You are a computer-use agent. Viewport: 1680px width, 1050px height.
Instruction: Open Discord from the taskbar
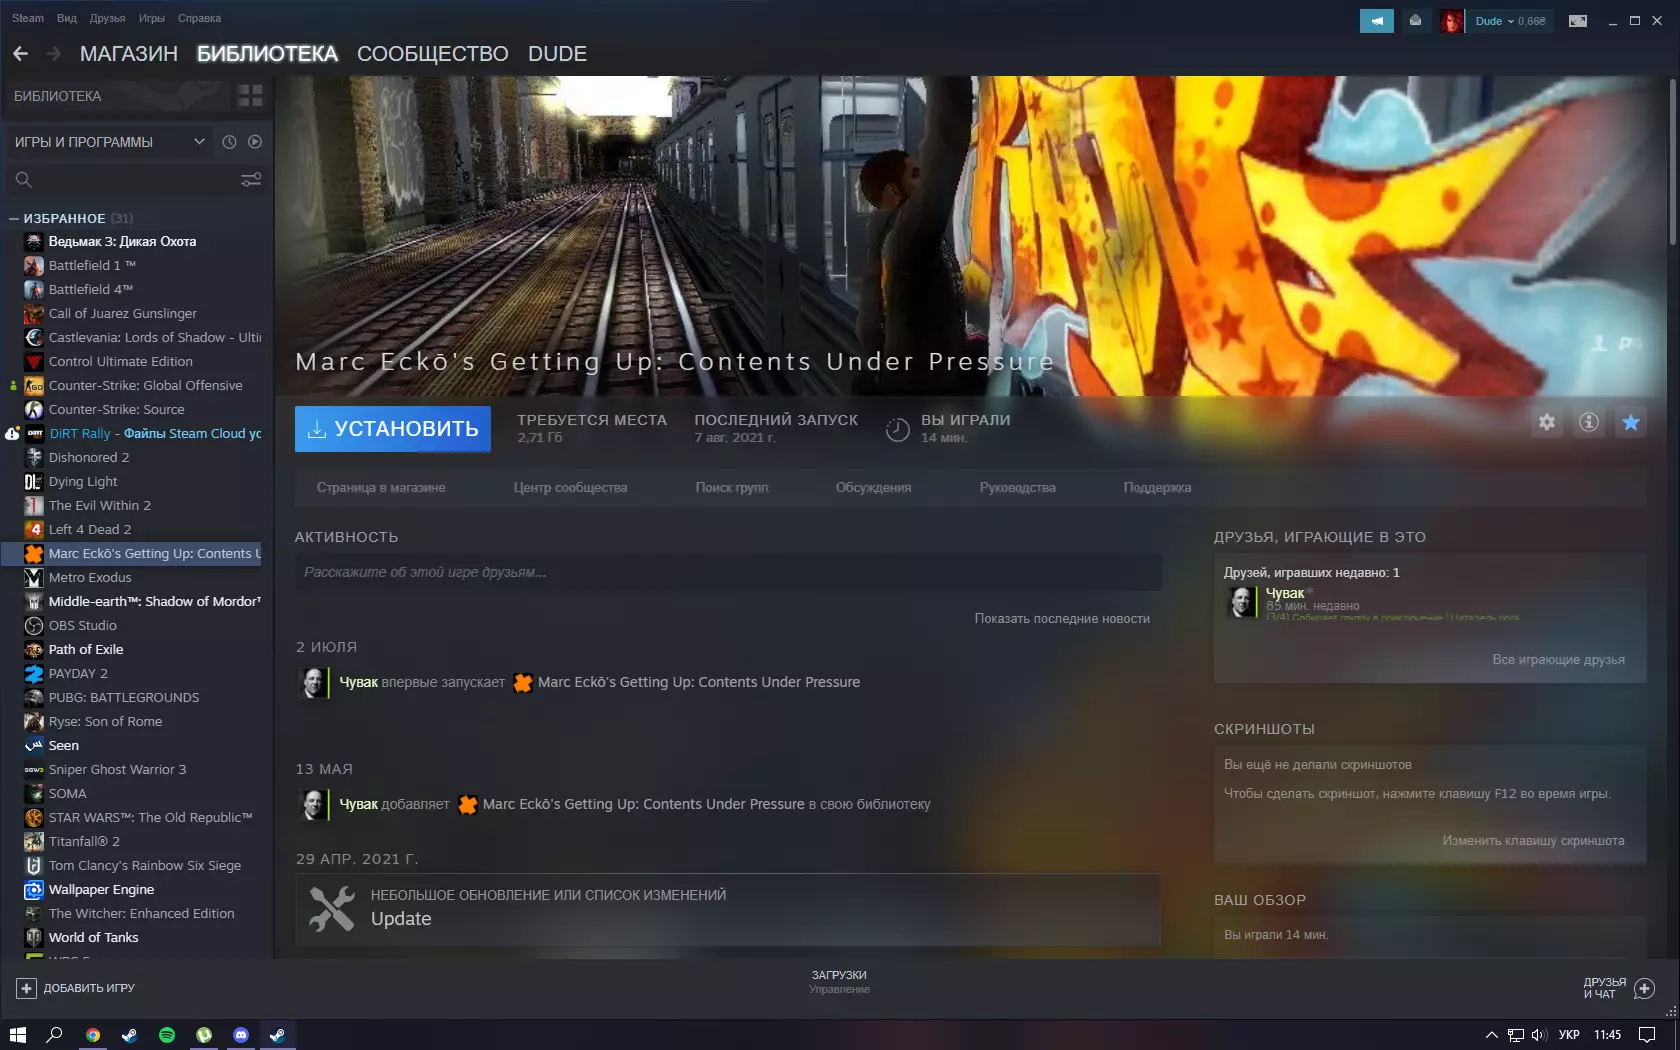pyautogui.click(x=241, y=1035)
